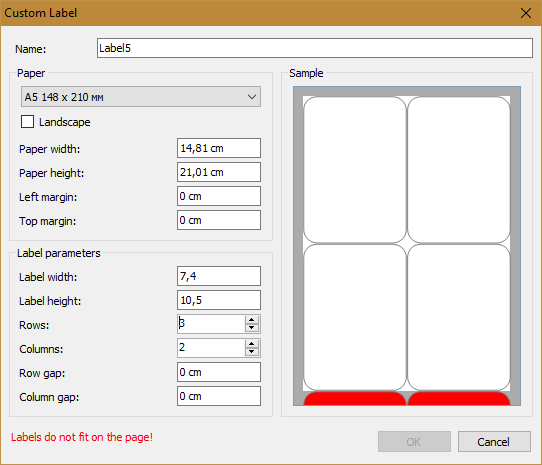Click the Row gap field
The height and width of the screenshot is (465, 542).
(x=219, y=372)
